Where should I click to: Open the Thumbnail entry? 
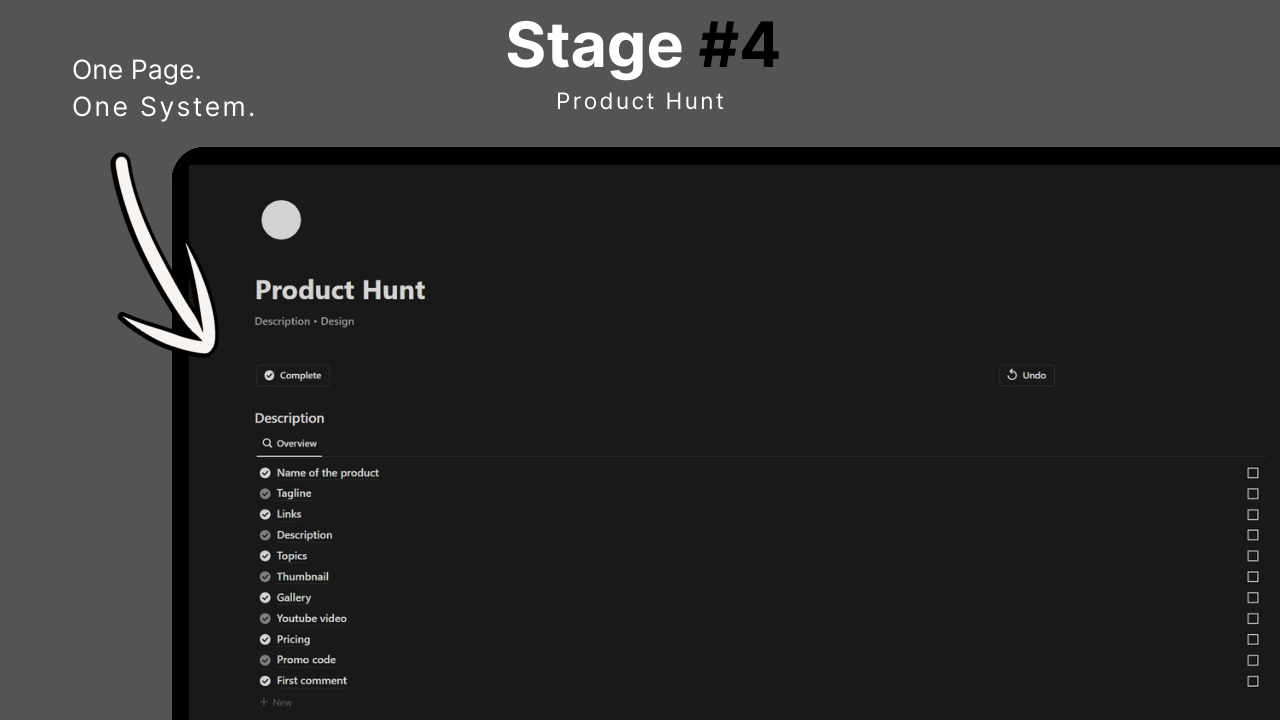point(302,577)
